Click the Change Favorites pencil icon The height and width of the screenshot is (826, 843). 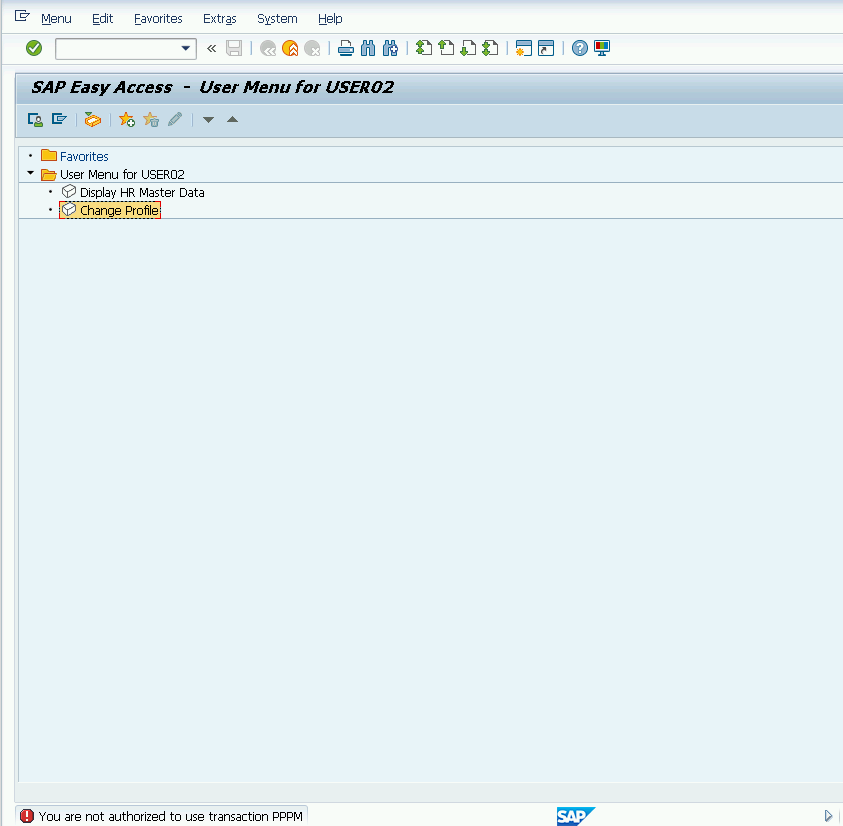point(174,119)
